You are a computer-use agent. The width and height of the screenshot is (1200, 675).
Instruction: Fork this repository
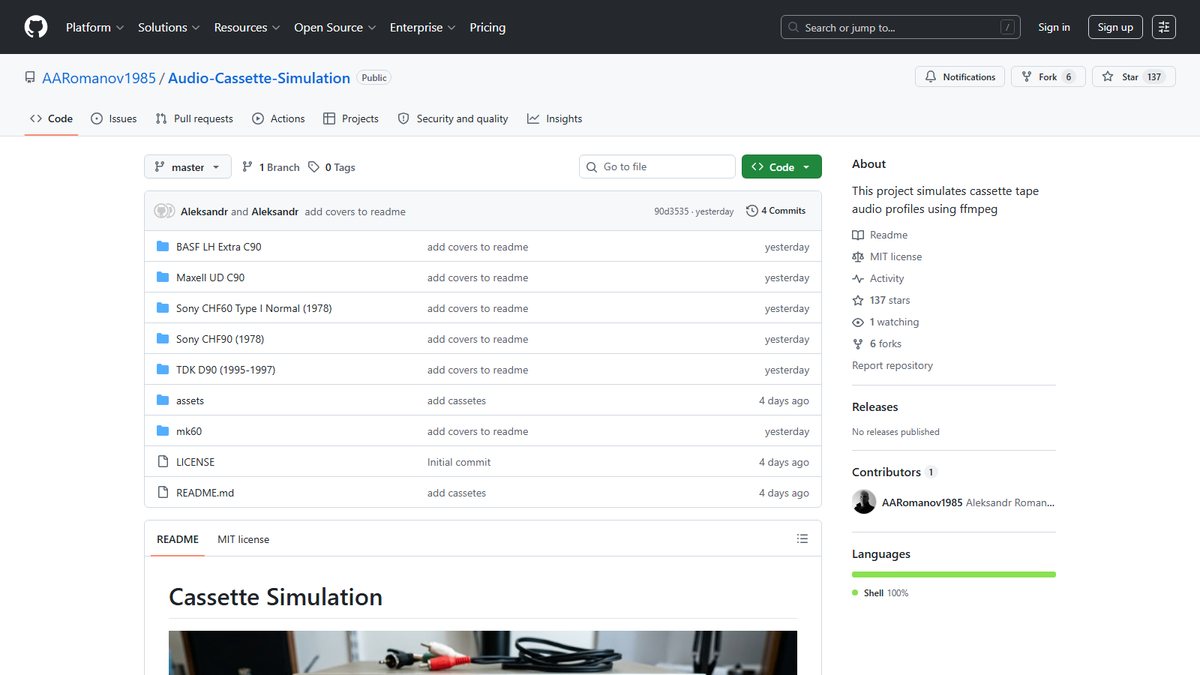point(1048,77)
